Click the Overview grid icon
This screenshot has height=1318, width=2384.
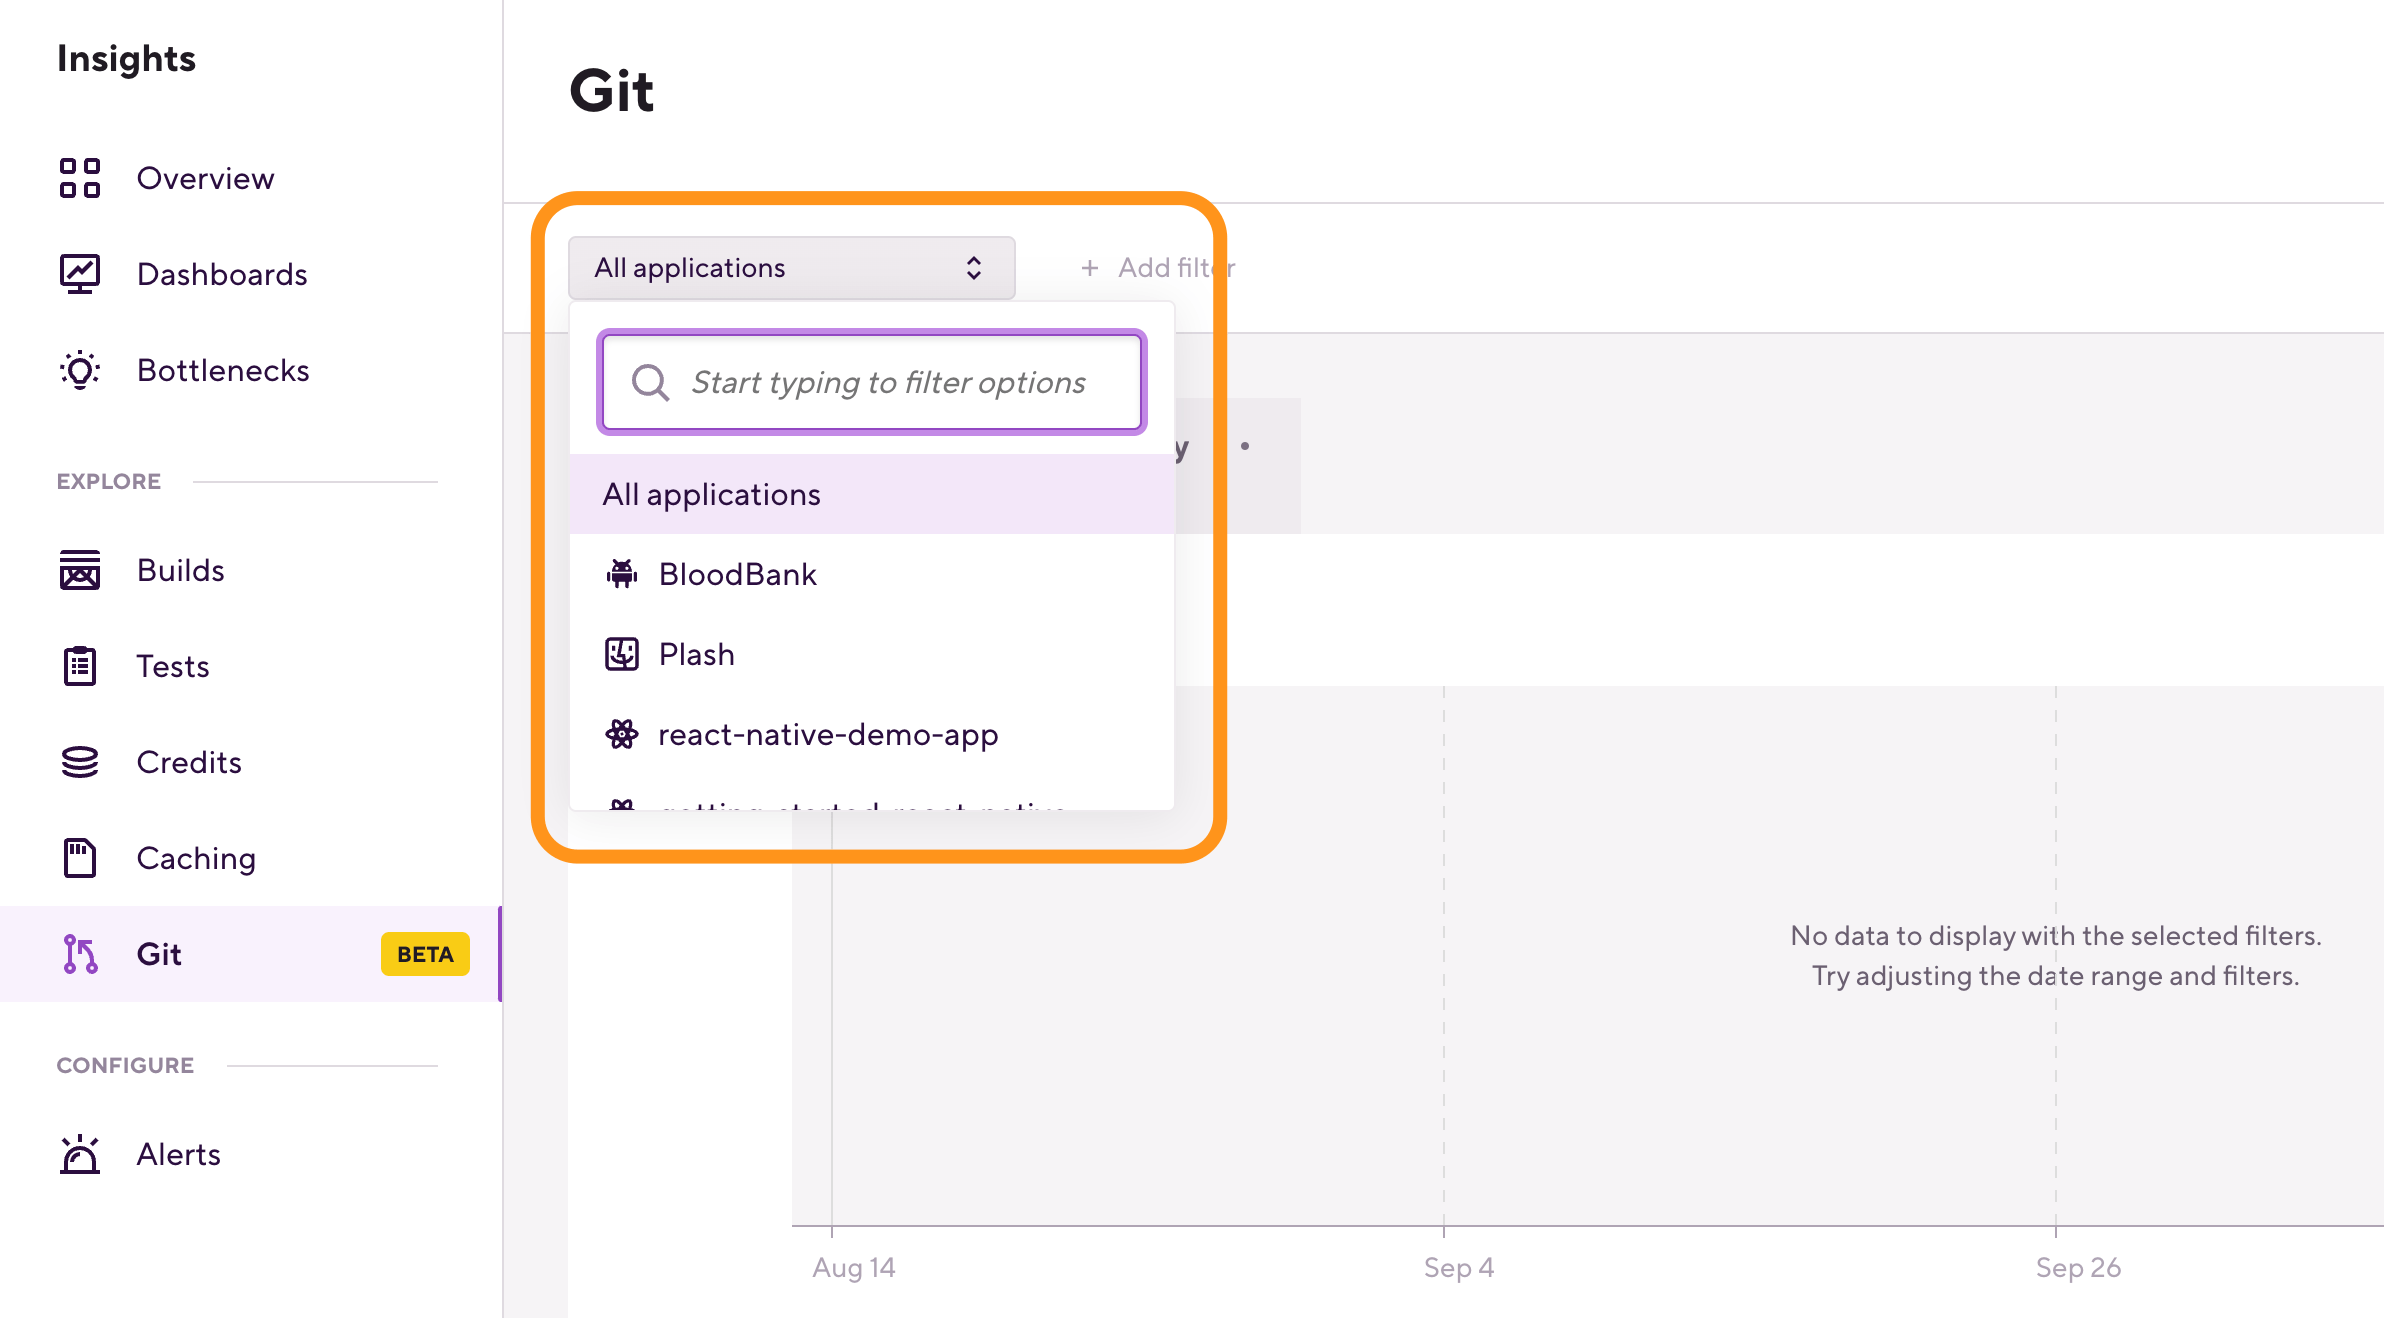[x=80, y=178]
